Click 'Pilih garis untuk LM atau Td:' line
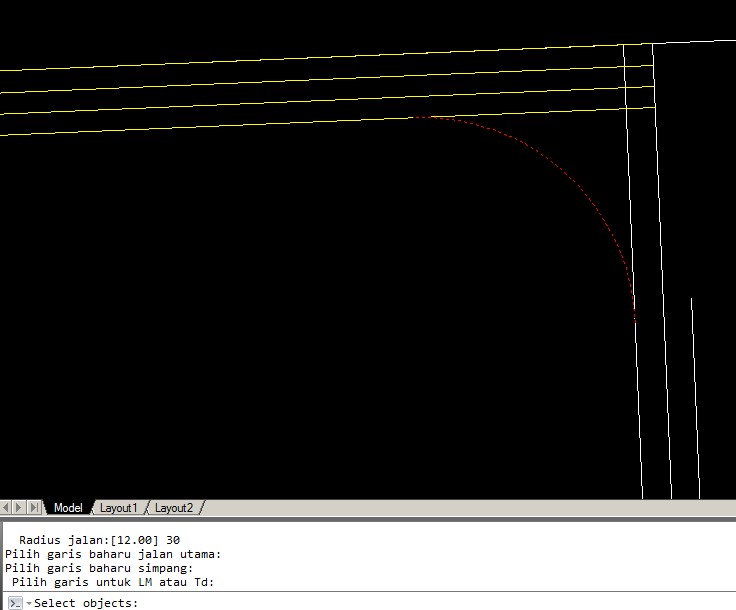Screen dimensions: 736x610 (113, 582)
